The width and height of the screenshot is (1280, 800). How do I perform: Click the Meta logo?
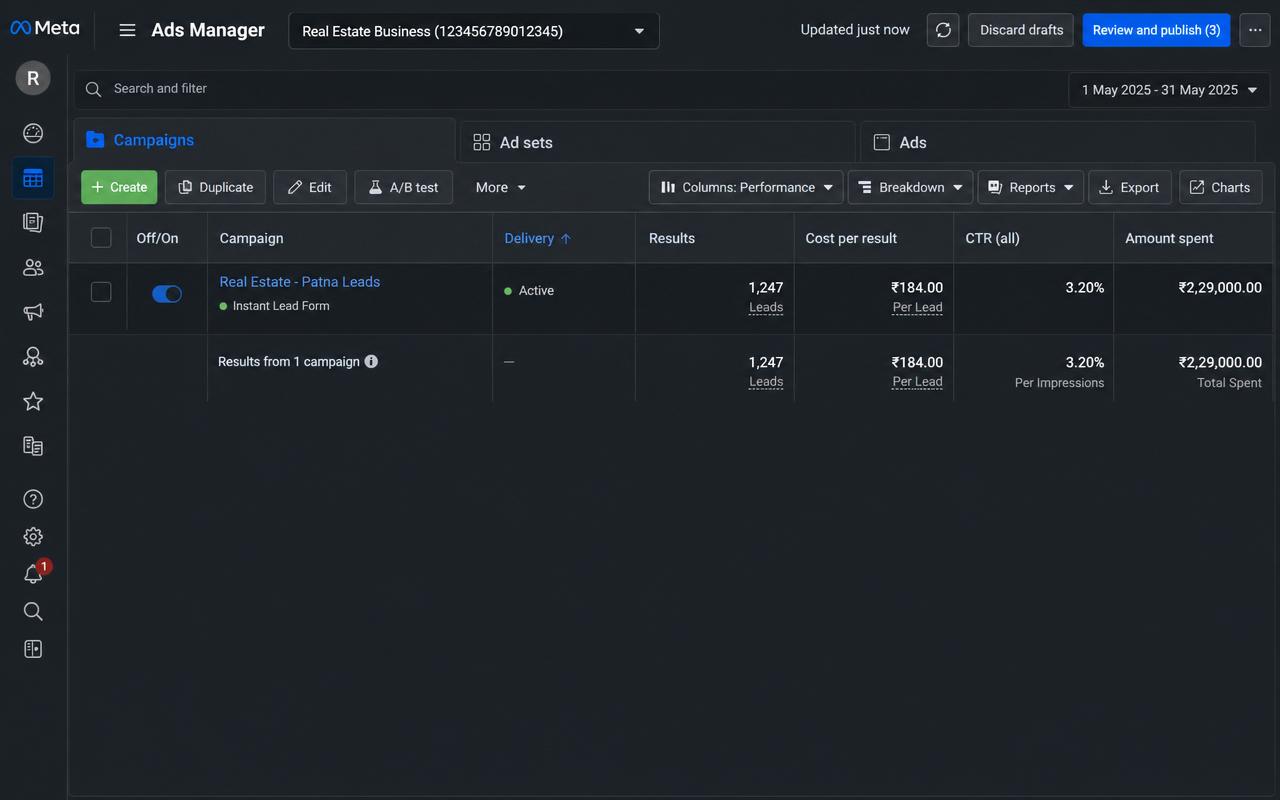point(45,28)
